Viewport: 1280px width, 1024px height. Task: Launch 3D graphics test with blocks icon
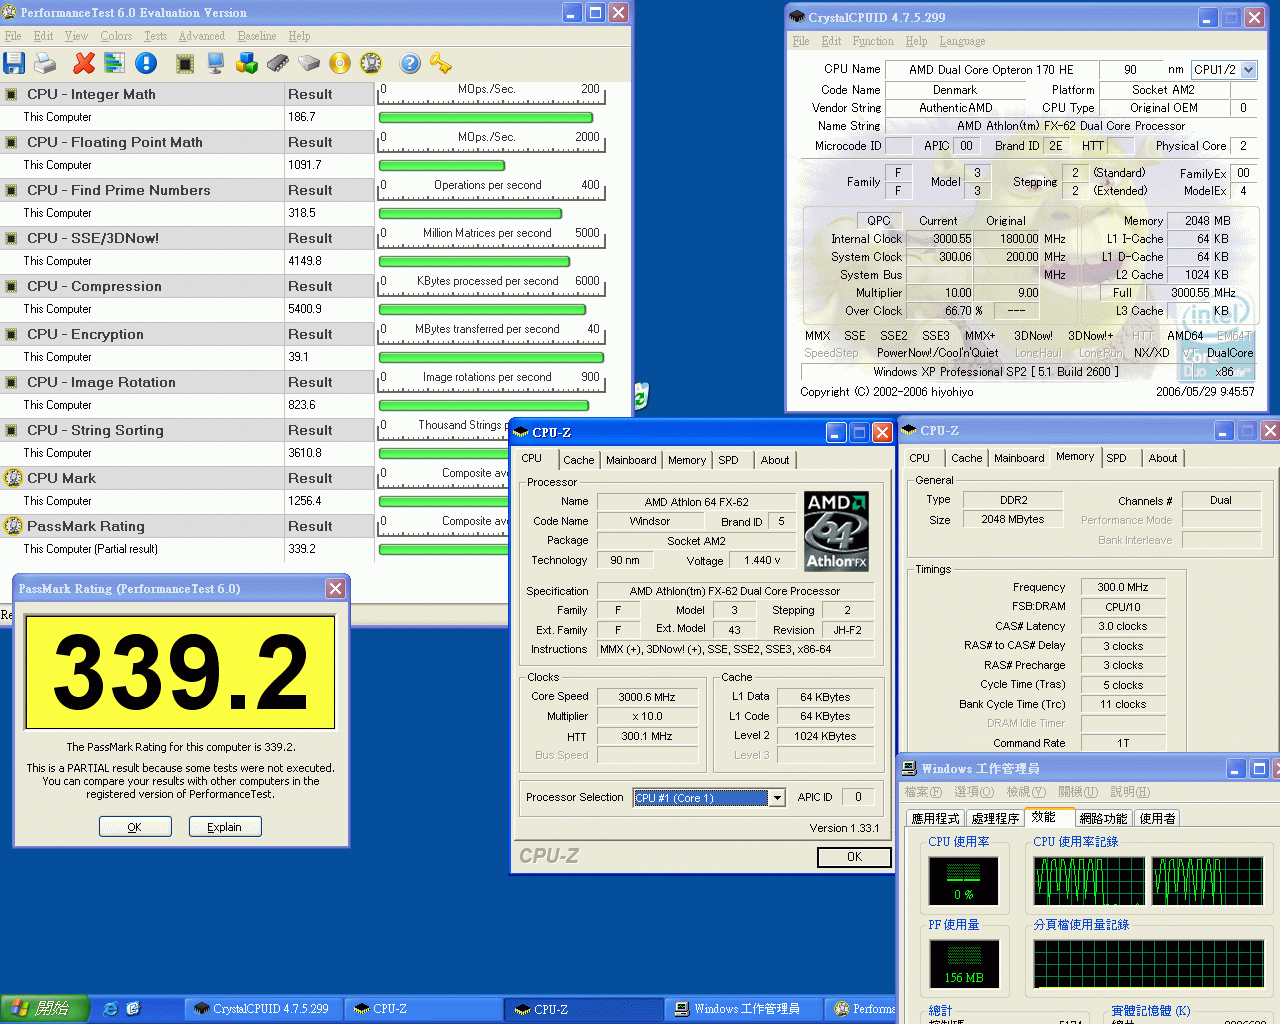(245, 62)
